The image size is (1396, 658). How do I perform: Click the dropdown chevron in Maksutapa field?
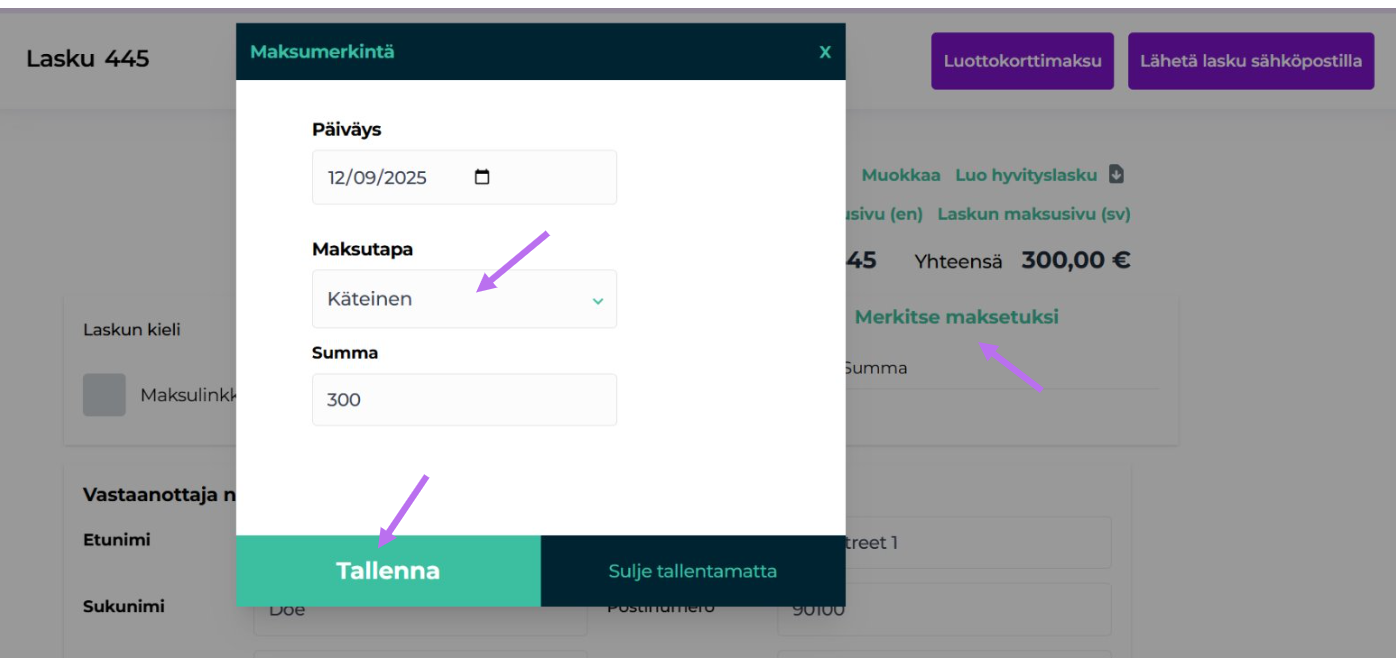tap(597, 298)
